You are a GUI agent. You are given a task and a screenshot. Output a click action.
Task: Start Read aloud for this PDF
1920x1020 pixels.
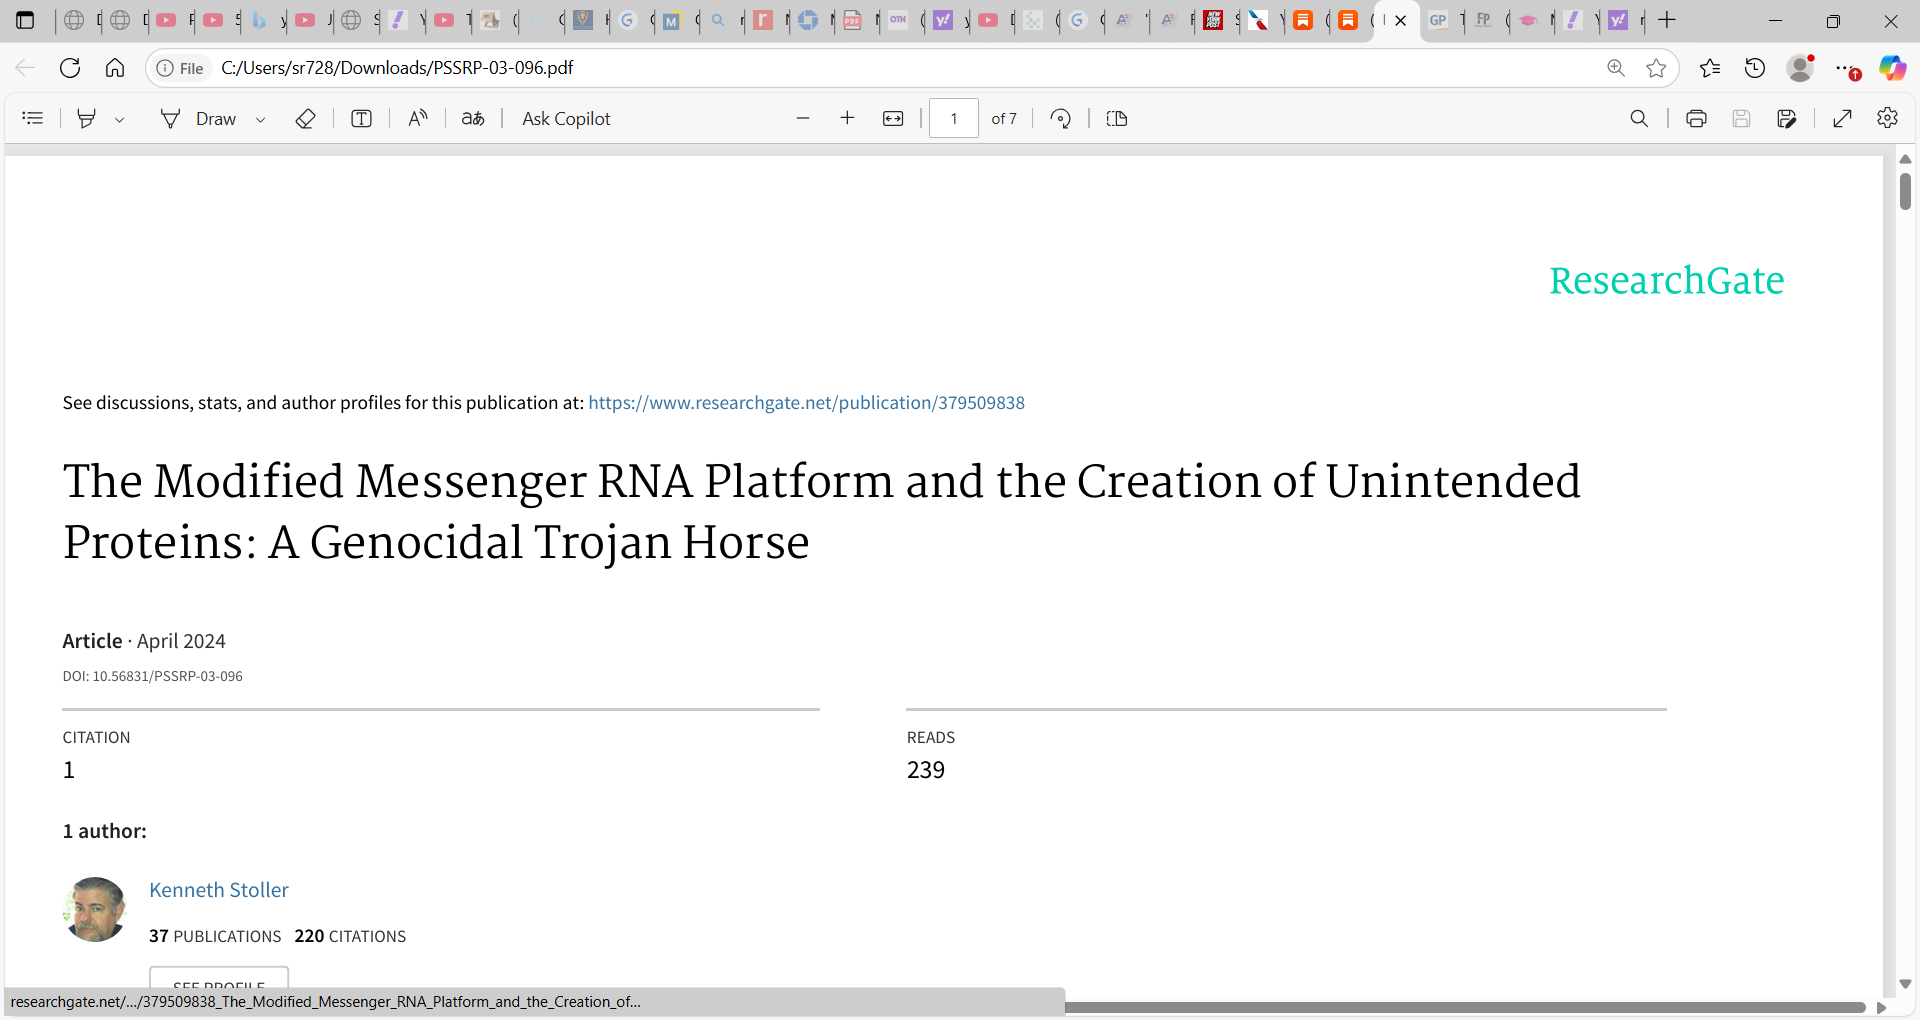tap(418, 118)
